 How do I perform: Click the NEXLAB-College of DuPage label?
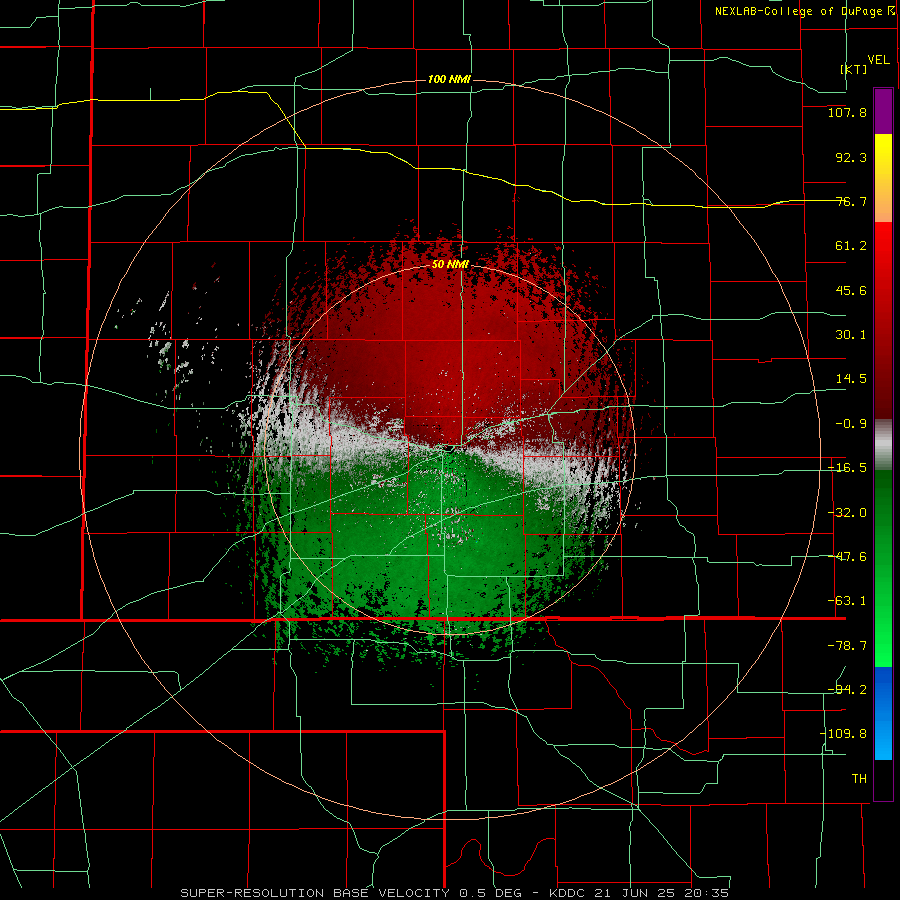pos(800,11)
